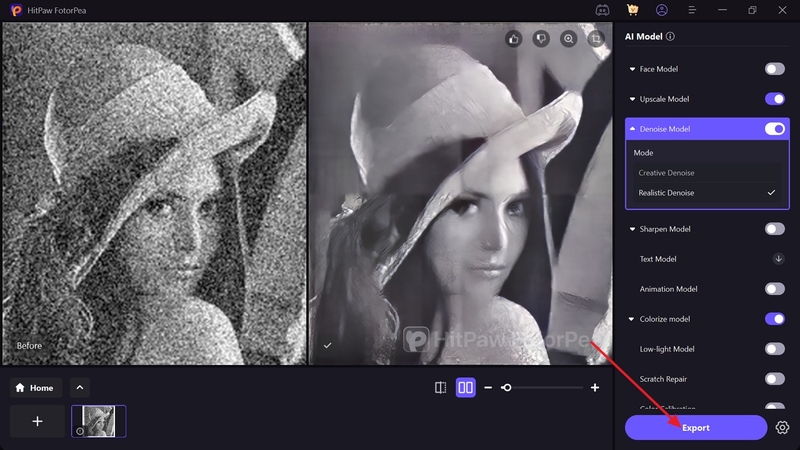Click the Before image pane
This screenshot has width=800, height=450.
pyautogui.click(x=155, y=193)
